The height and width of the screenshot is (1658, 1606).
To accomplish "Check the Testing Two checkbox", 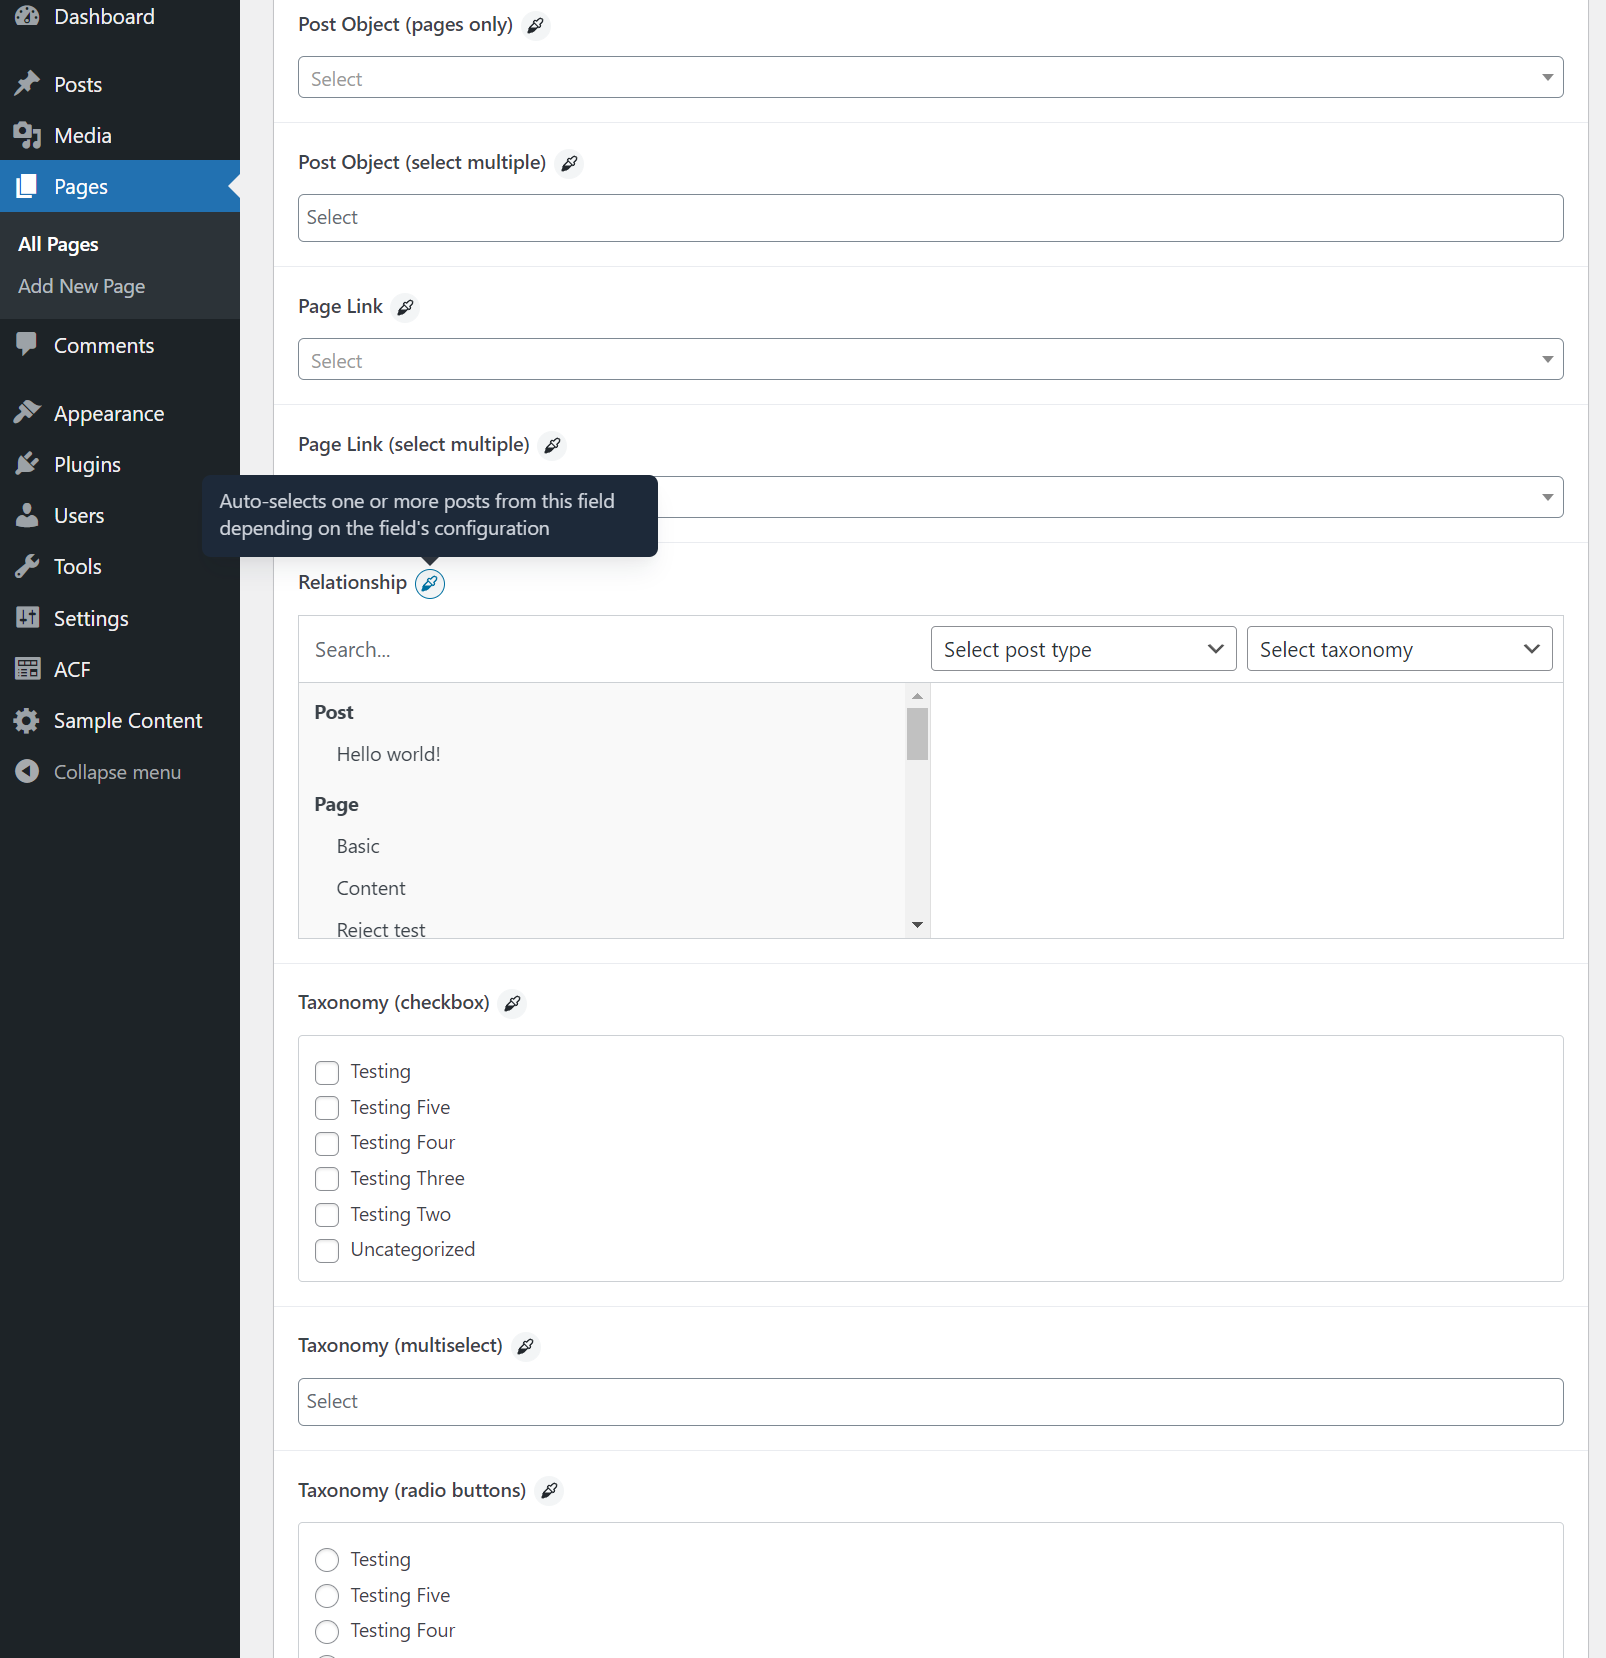I will pyautogui.click(x=327, y=1215).
